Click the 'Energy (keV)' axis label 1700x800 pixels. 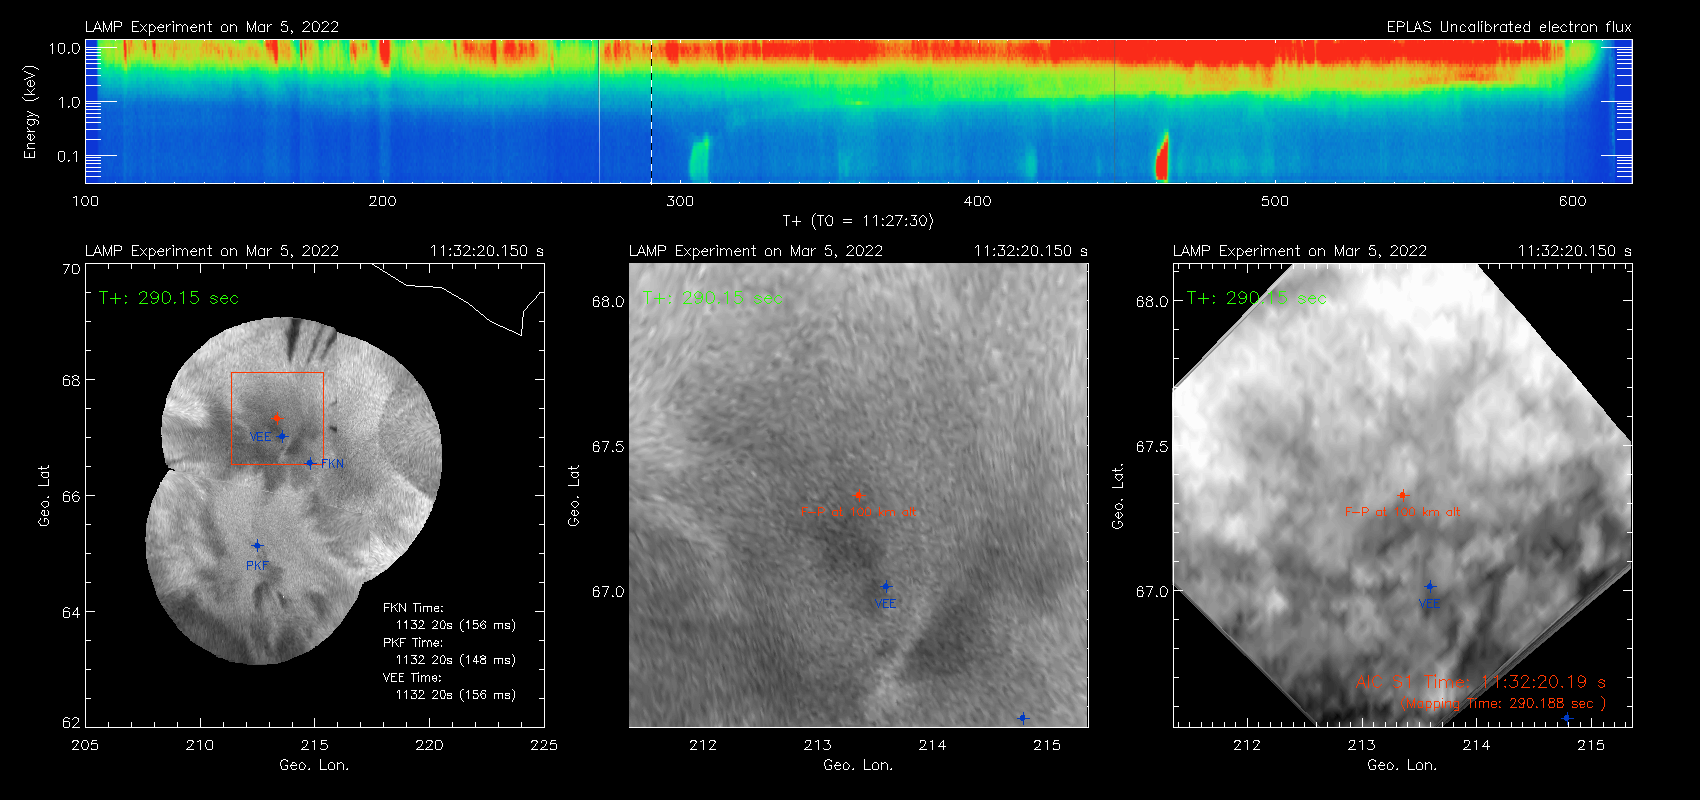coord(30,112)
